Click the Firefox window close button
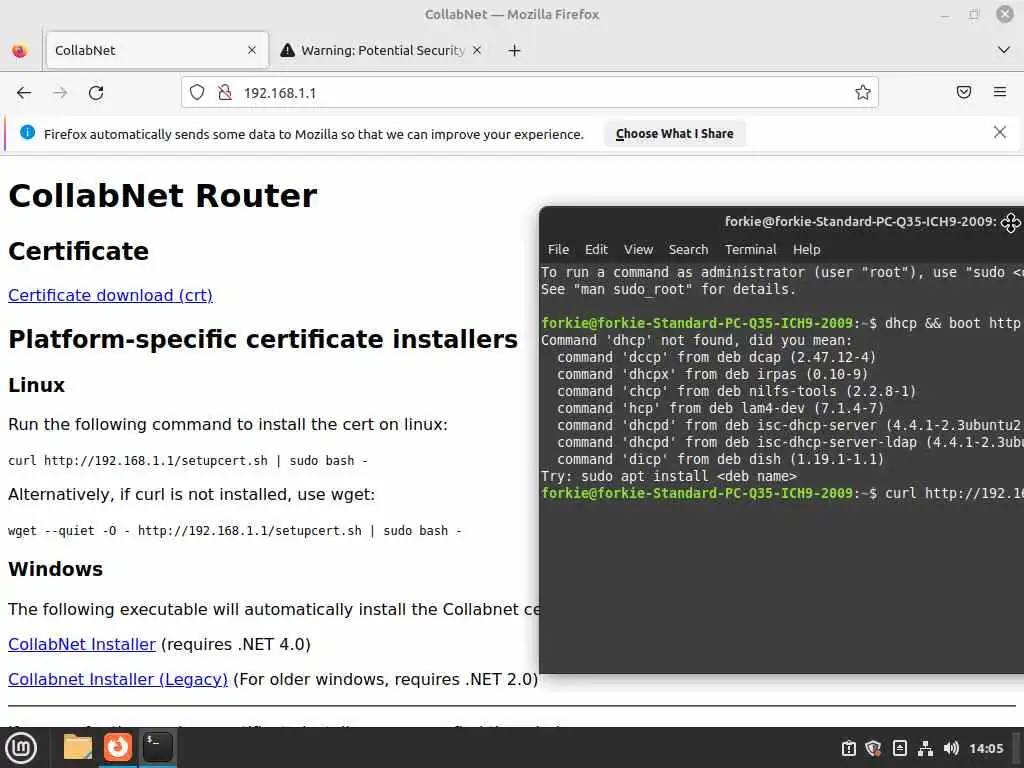 click(x=1004, y=14)
